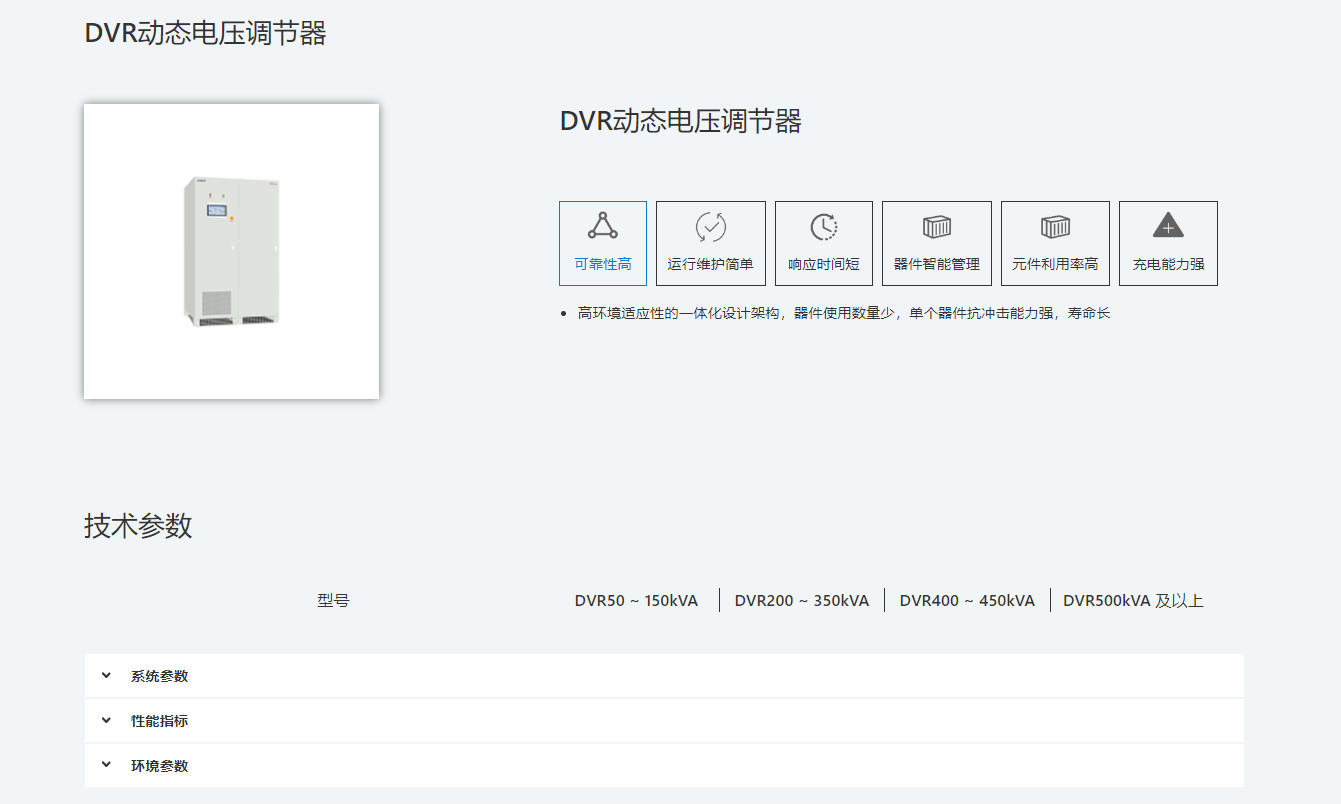The width and height of the screenshot is (1341, 804).
Task: Show the 器件智能管理 feature text
Action: coord(936,265)
